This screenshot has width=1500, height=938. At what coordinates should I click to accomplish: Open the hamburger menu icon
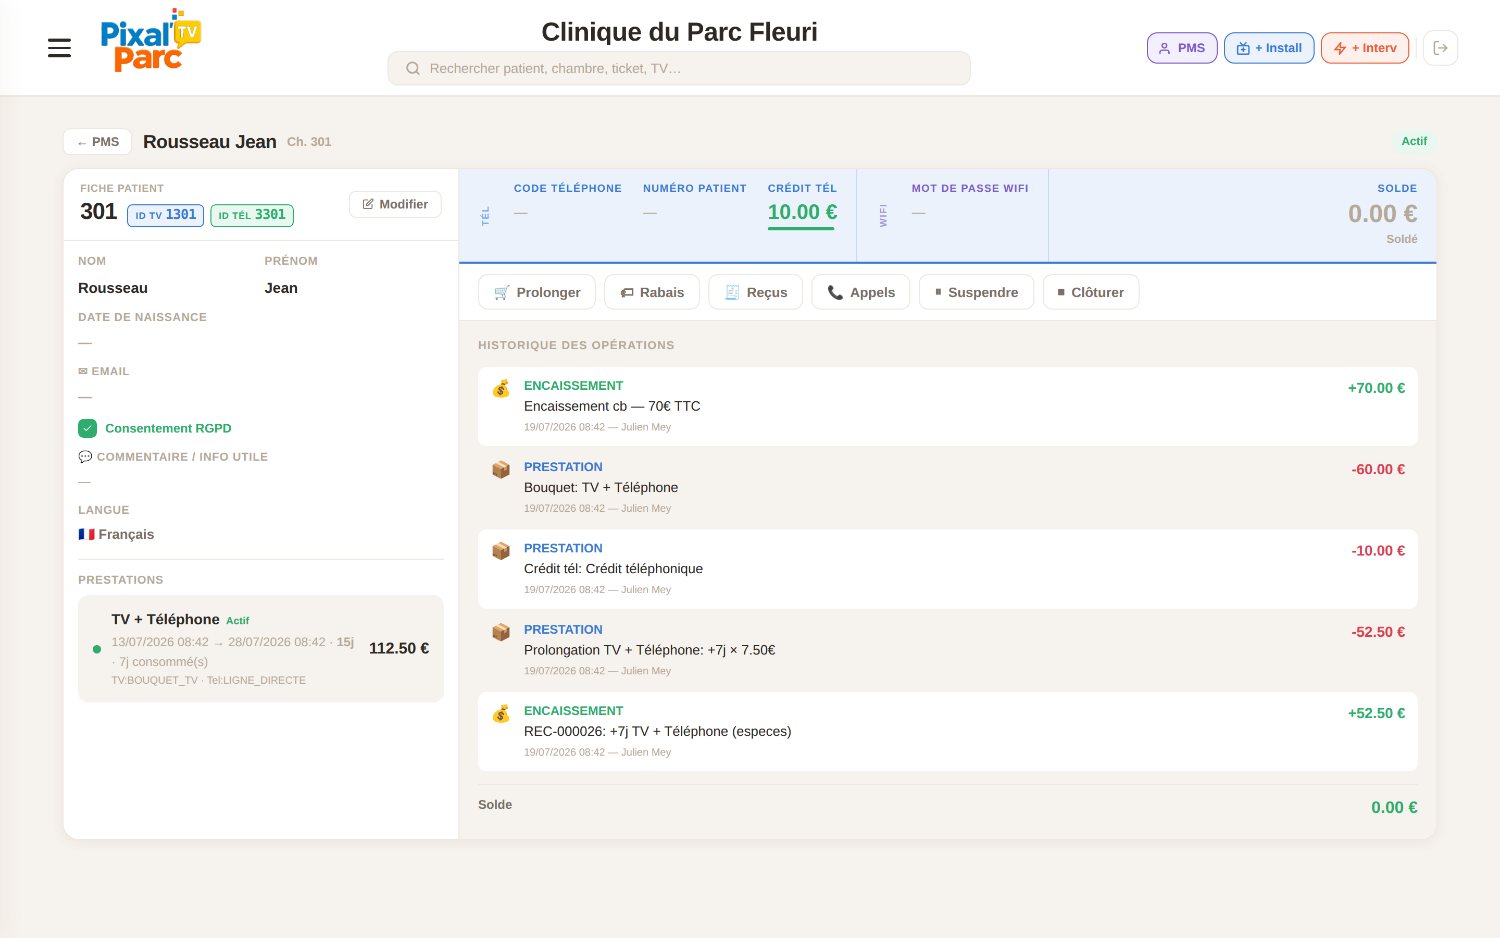[x=59, y=48]
